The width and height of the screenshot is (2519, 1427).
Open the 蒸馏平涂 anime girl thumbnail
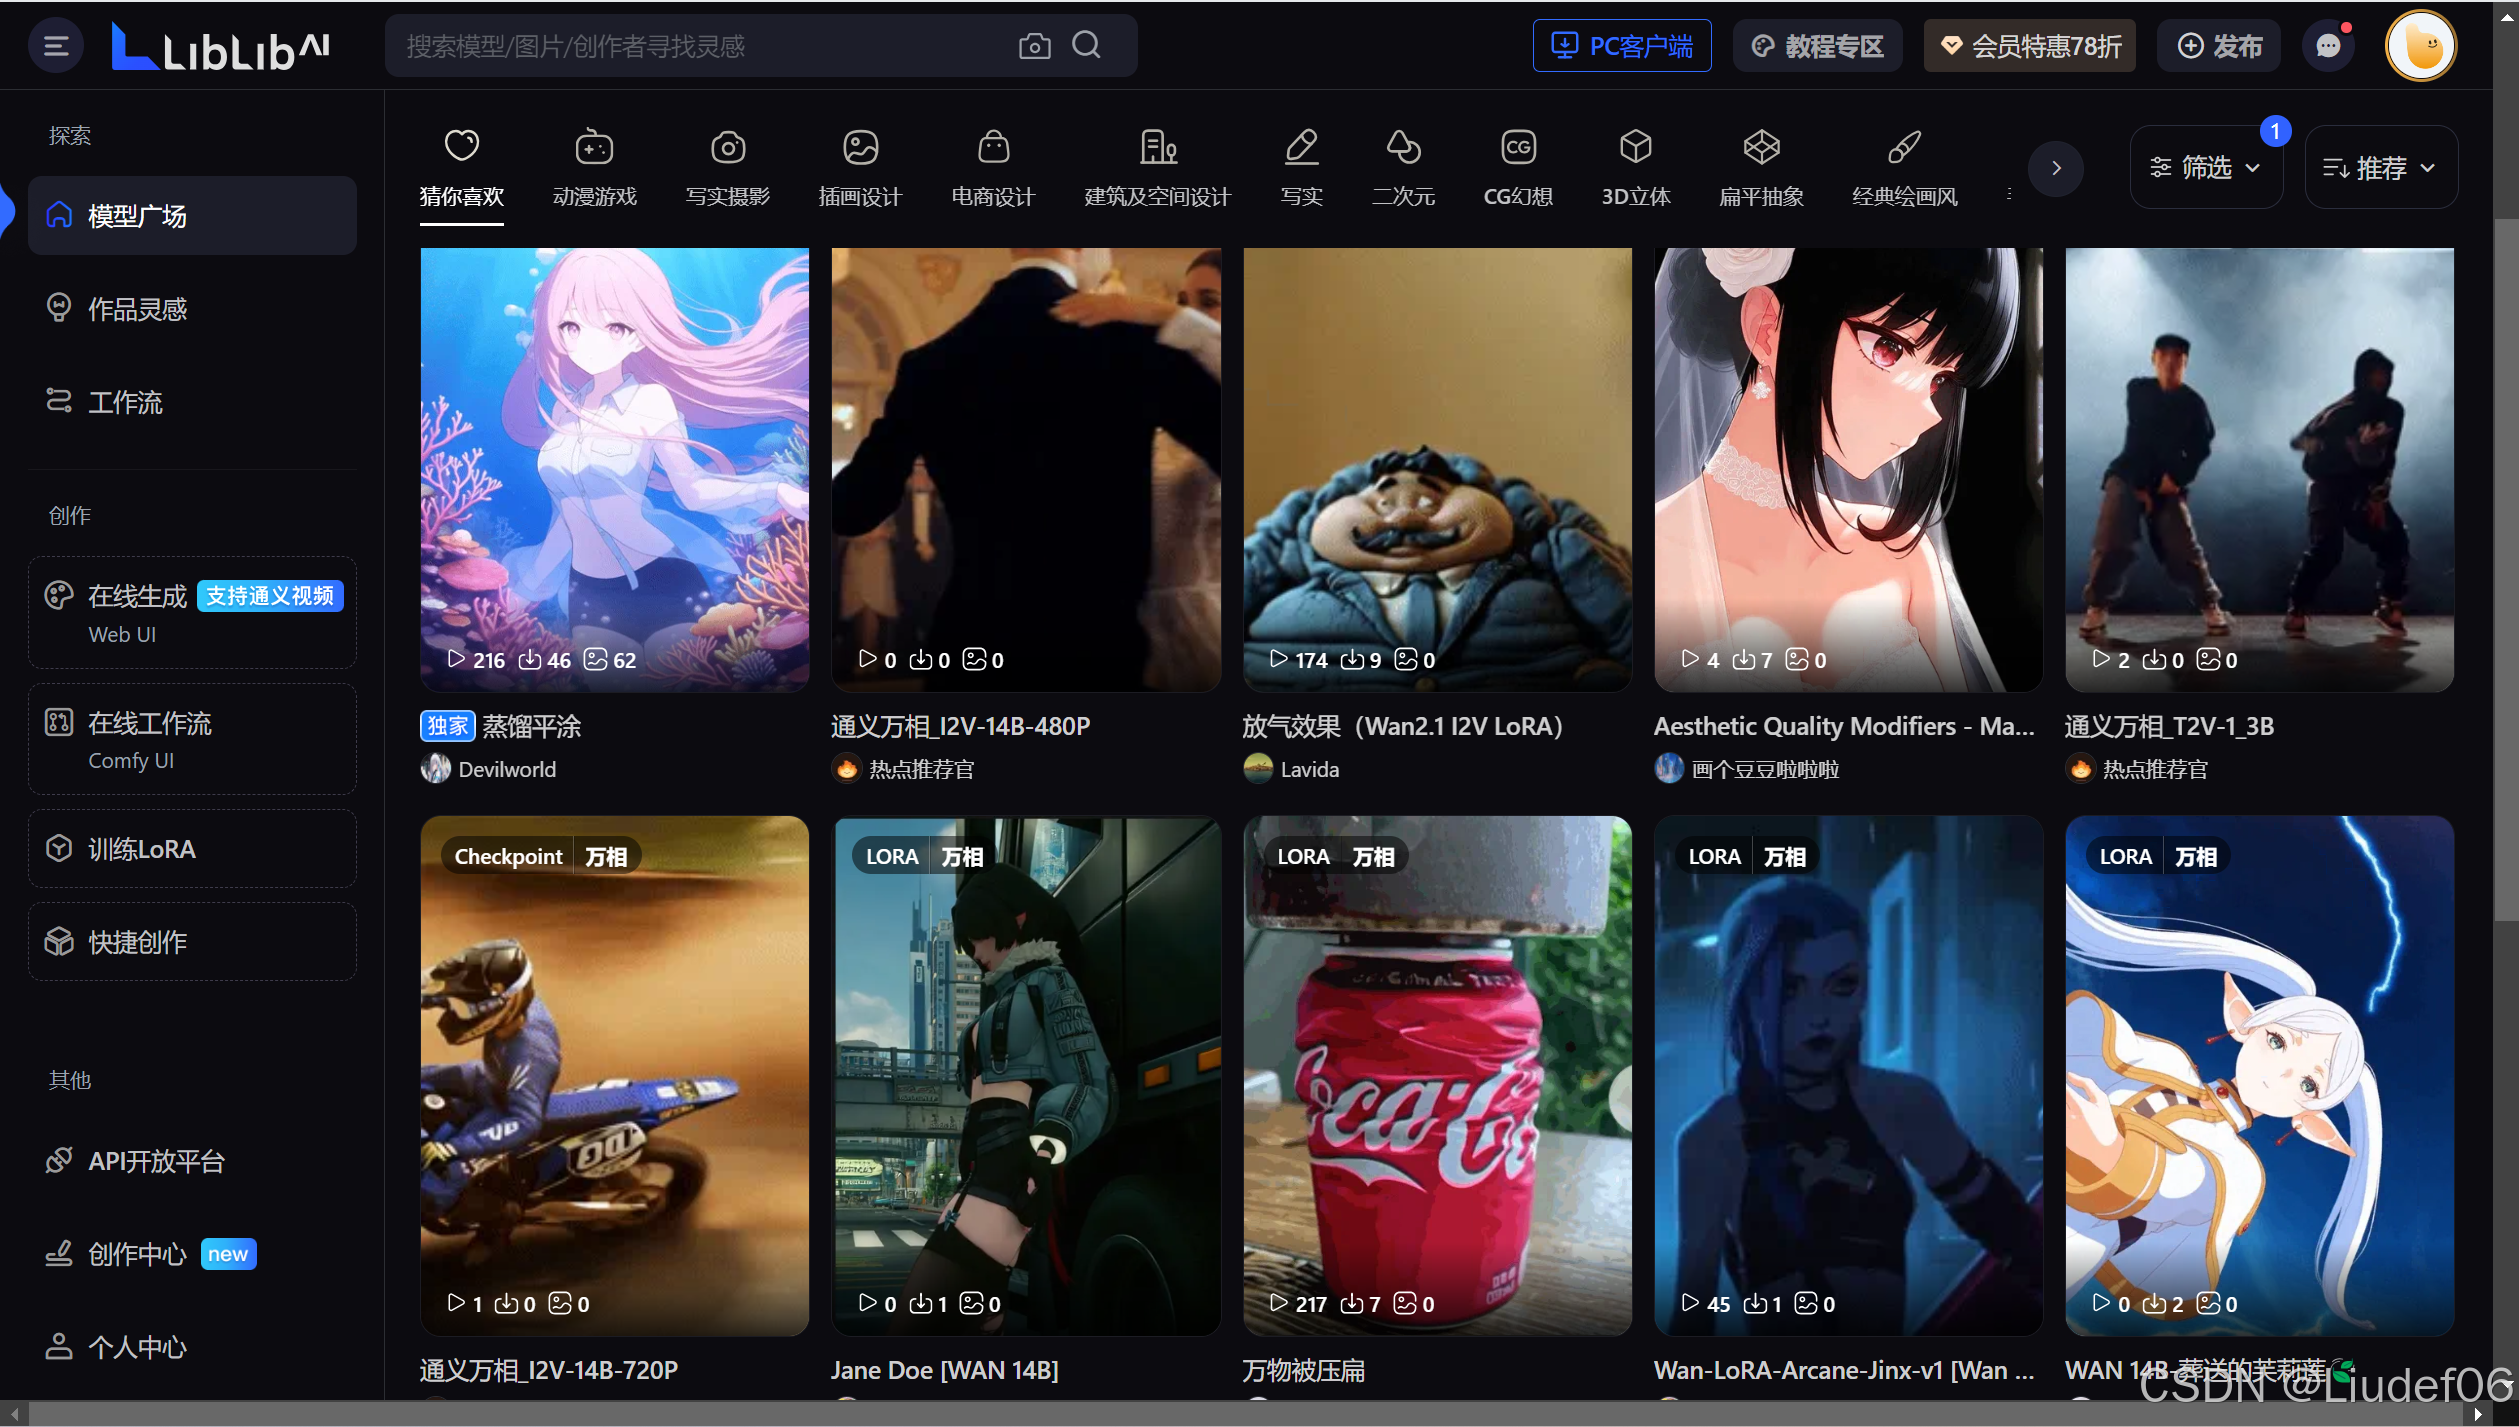(614, 470)
